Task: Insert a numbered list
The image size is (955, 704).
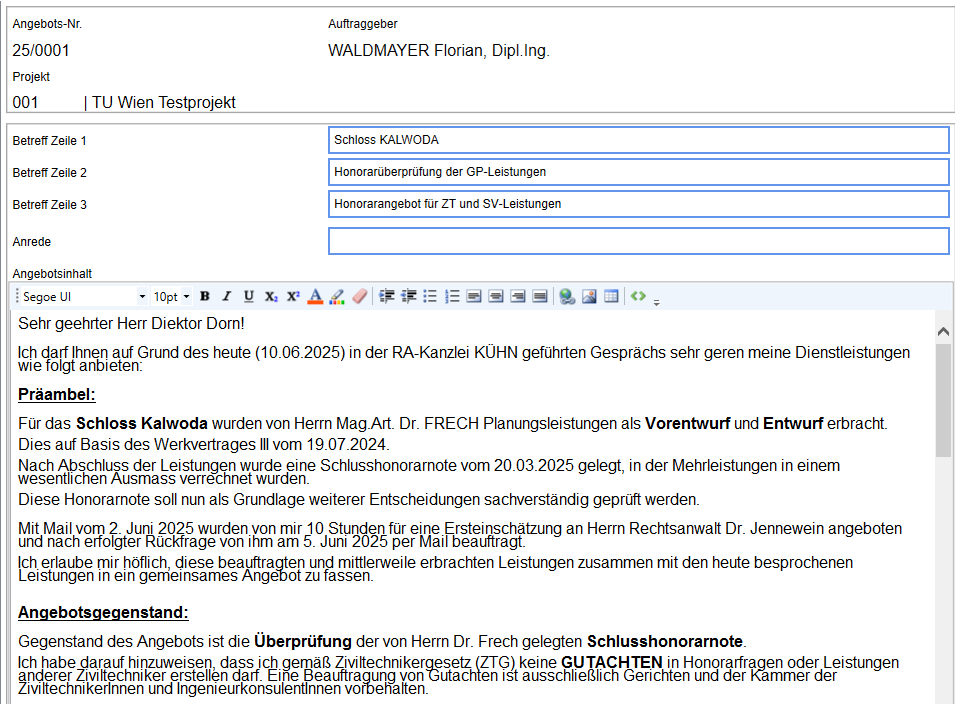Action: [452, 297]
